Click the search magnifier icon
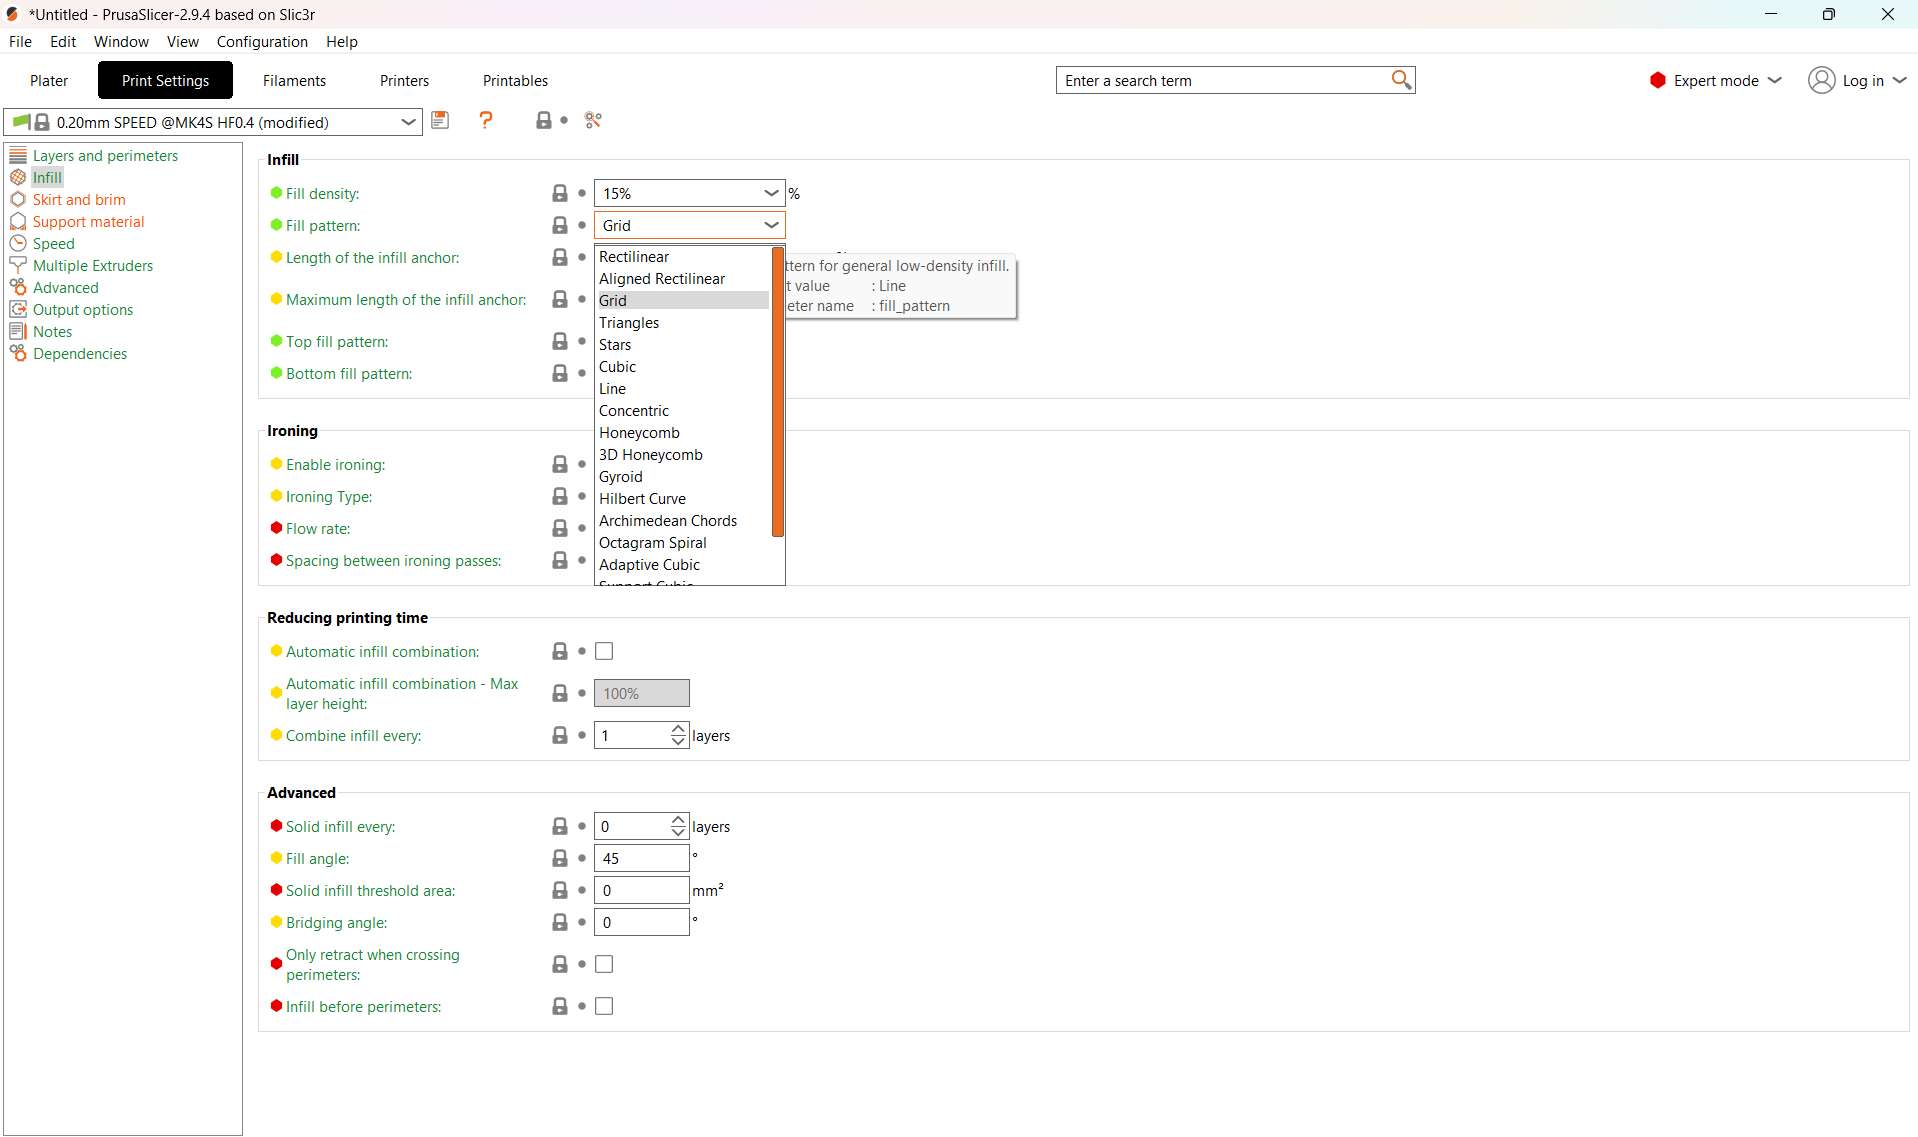Image resolution: width=1918 pixels, height=1137 pixels. 1401,80
